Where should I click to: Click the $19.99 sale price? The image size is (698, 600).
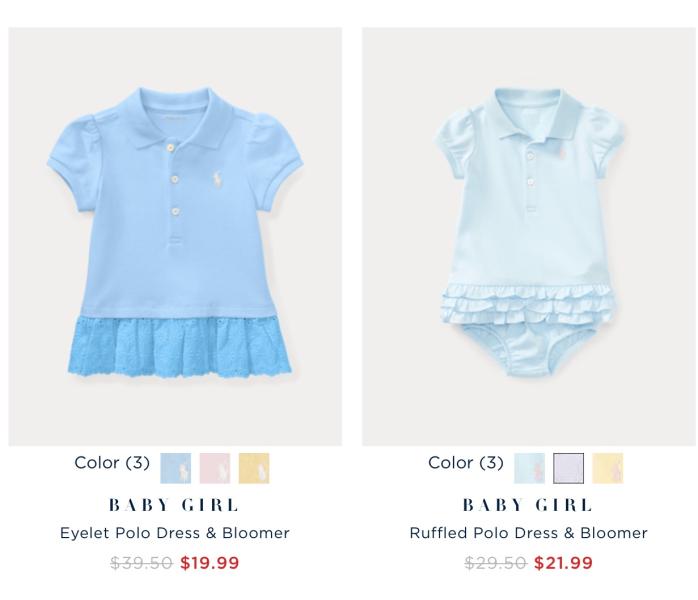(210, 563)
